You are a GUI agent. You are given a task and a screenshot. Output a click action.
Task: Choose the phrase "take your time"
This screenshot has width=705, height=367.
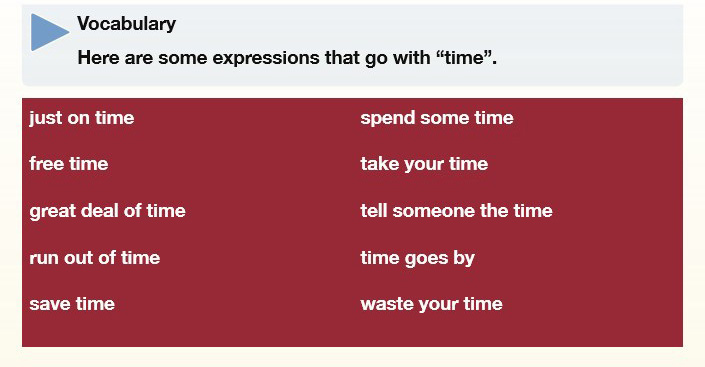tap(424, 164)
